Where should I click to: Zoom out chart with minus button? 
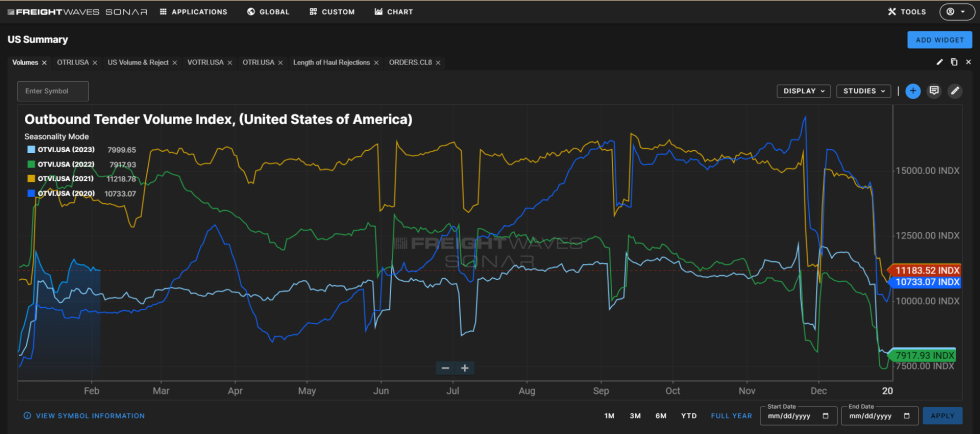coord(445,368)
